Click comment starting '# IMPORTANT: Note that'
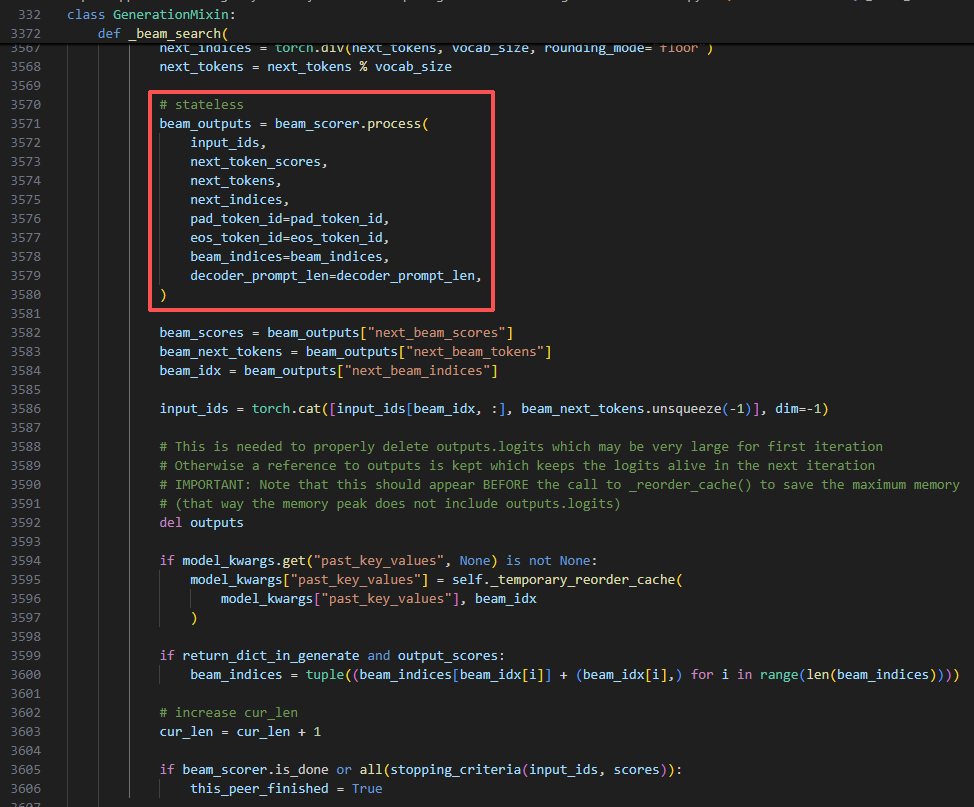The image size is (974, 807). [x=559, y=485]
